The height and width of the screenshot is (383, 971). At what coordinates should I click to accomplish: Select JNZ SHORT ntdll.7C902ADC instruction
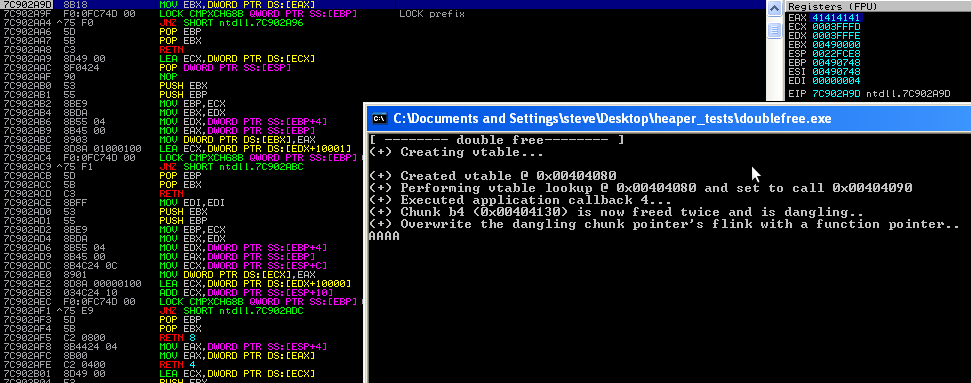coord(232,310)
